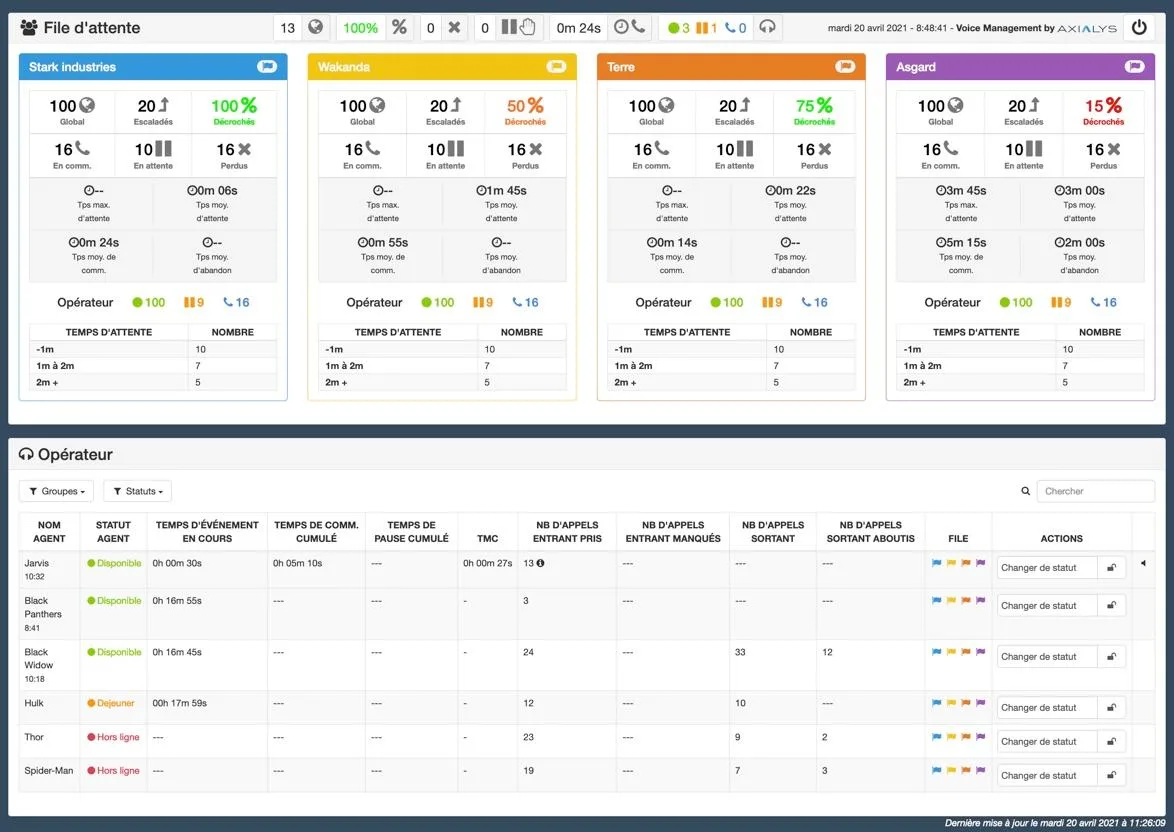Open the flag icon on Asgard card
Image resolution: width=1174 pixels, height=832 pixels.
coord(1134,67)
